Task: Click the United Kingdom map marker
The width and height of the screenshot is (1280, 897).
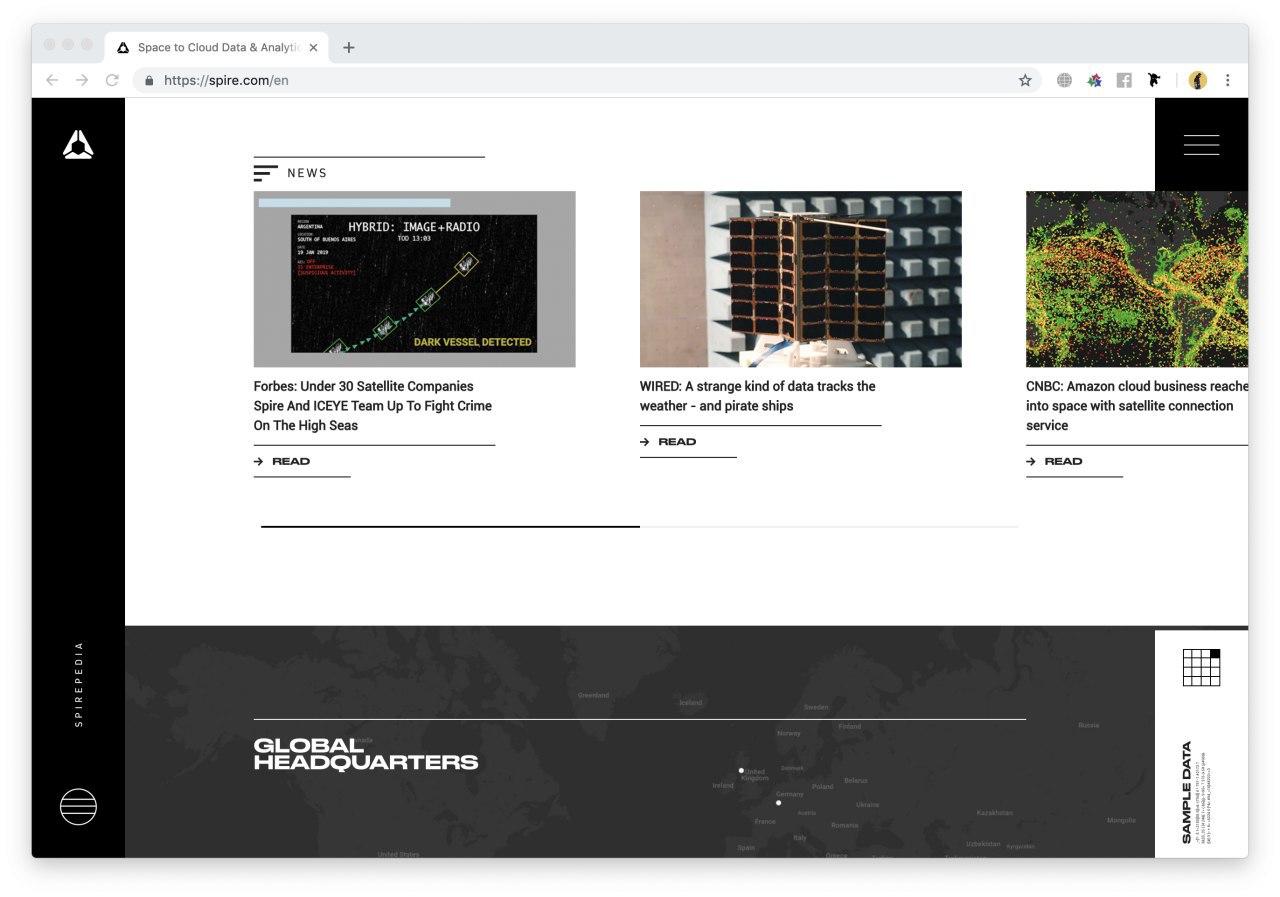Action: (741, 770)
